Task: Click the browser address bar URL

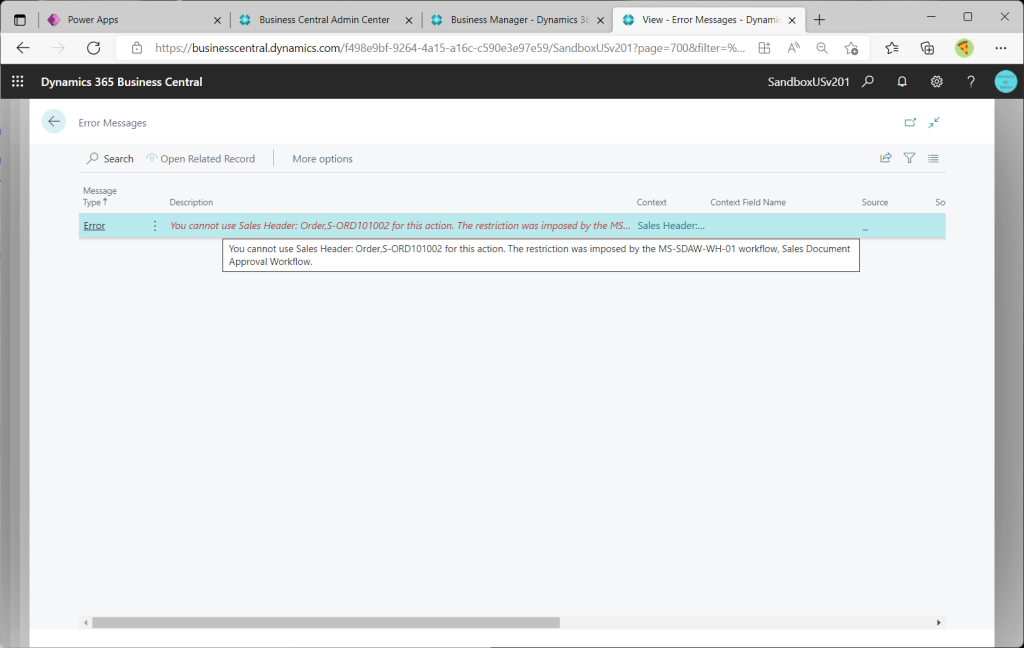Action: [449, 48]
